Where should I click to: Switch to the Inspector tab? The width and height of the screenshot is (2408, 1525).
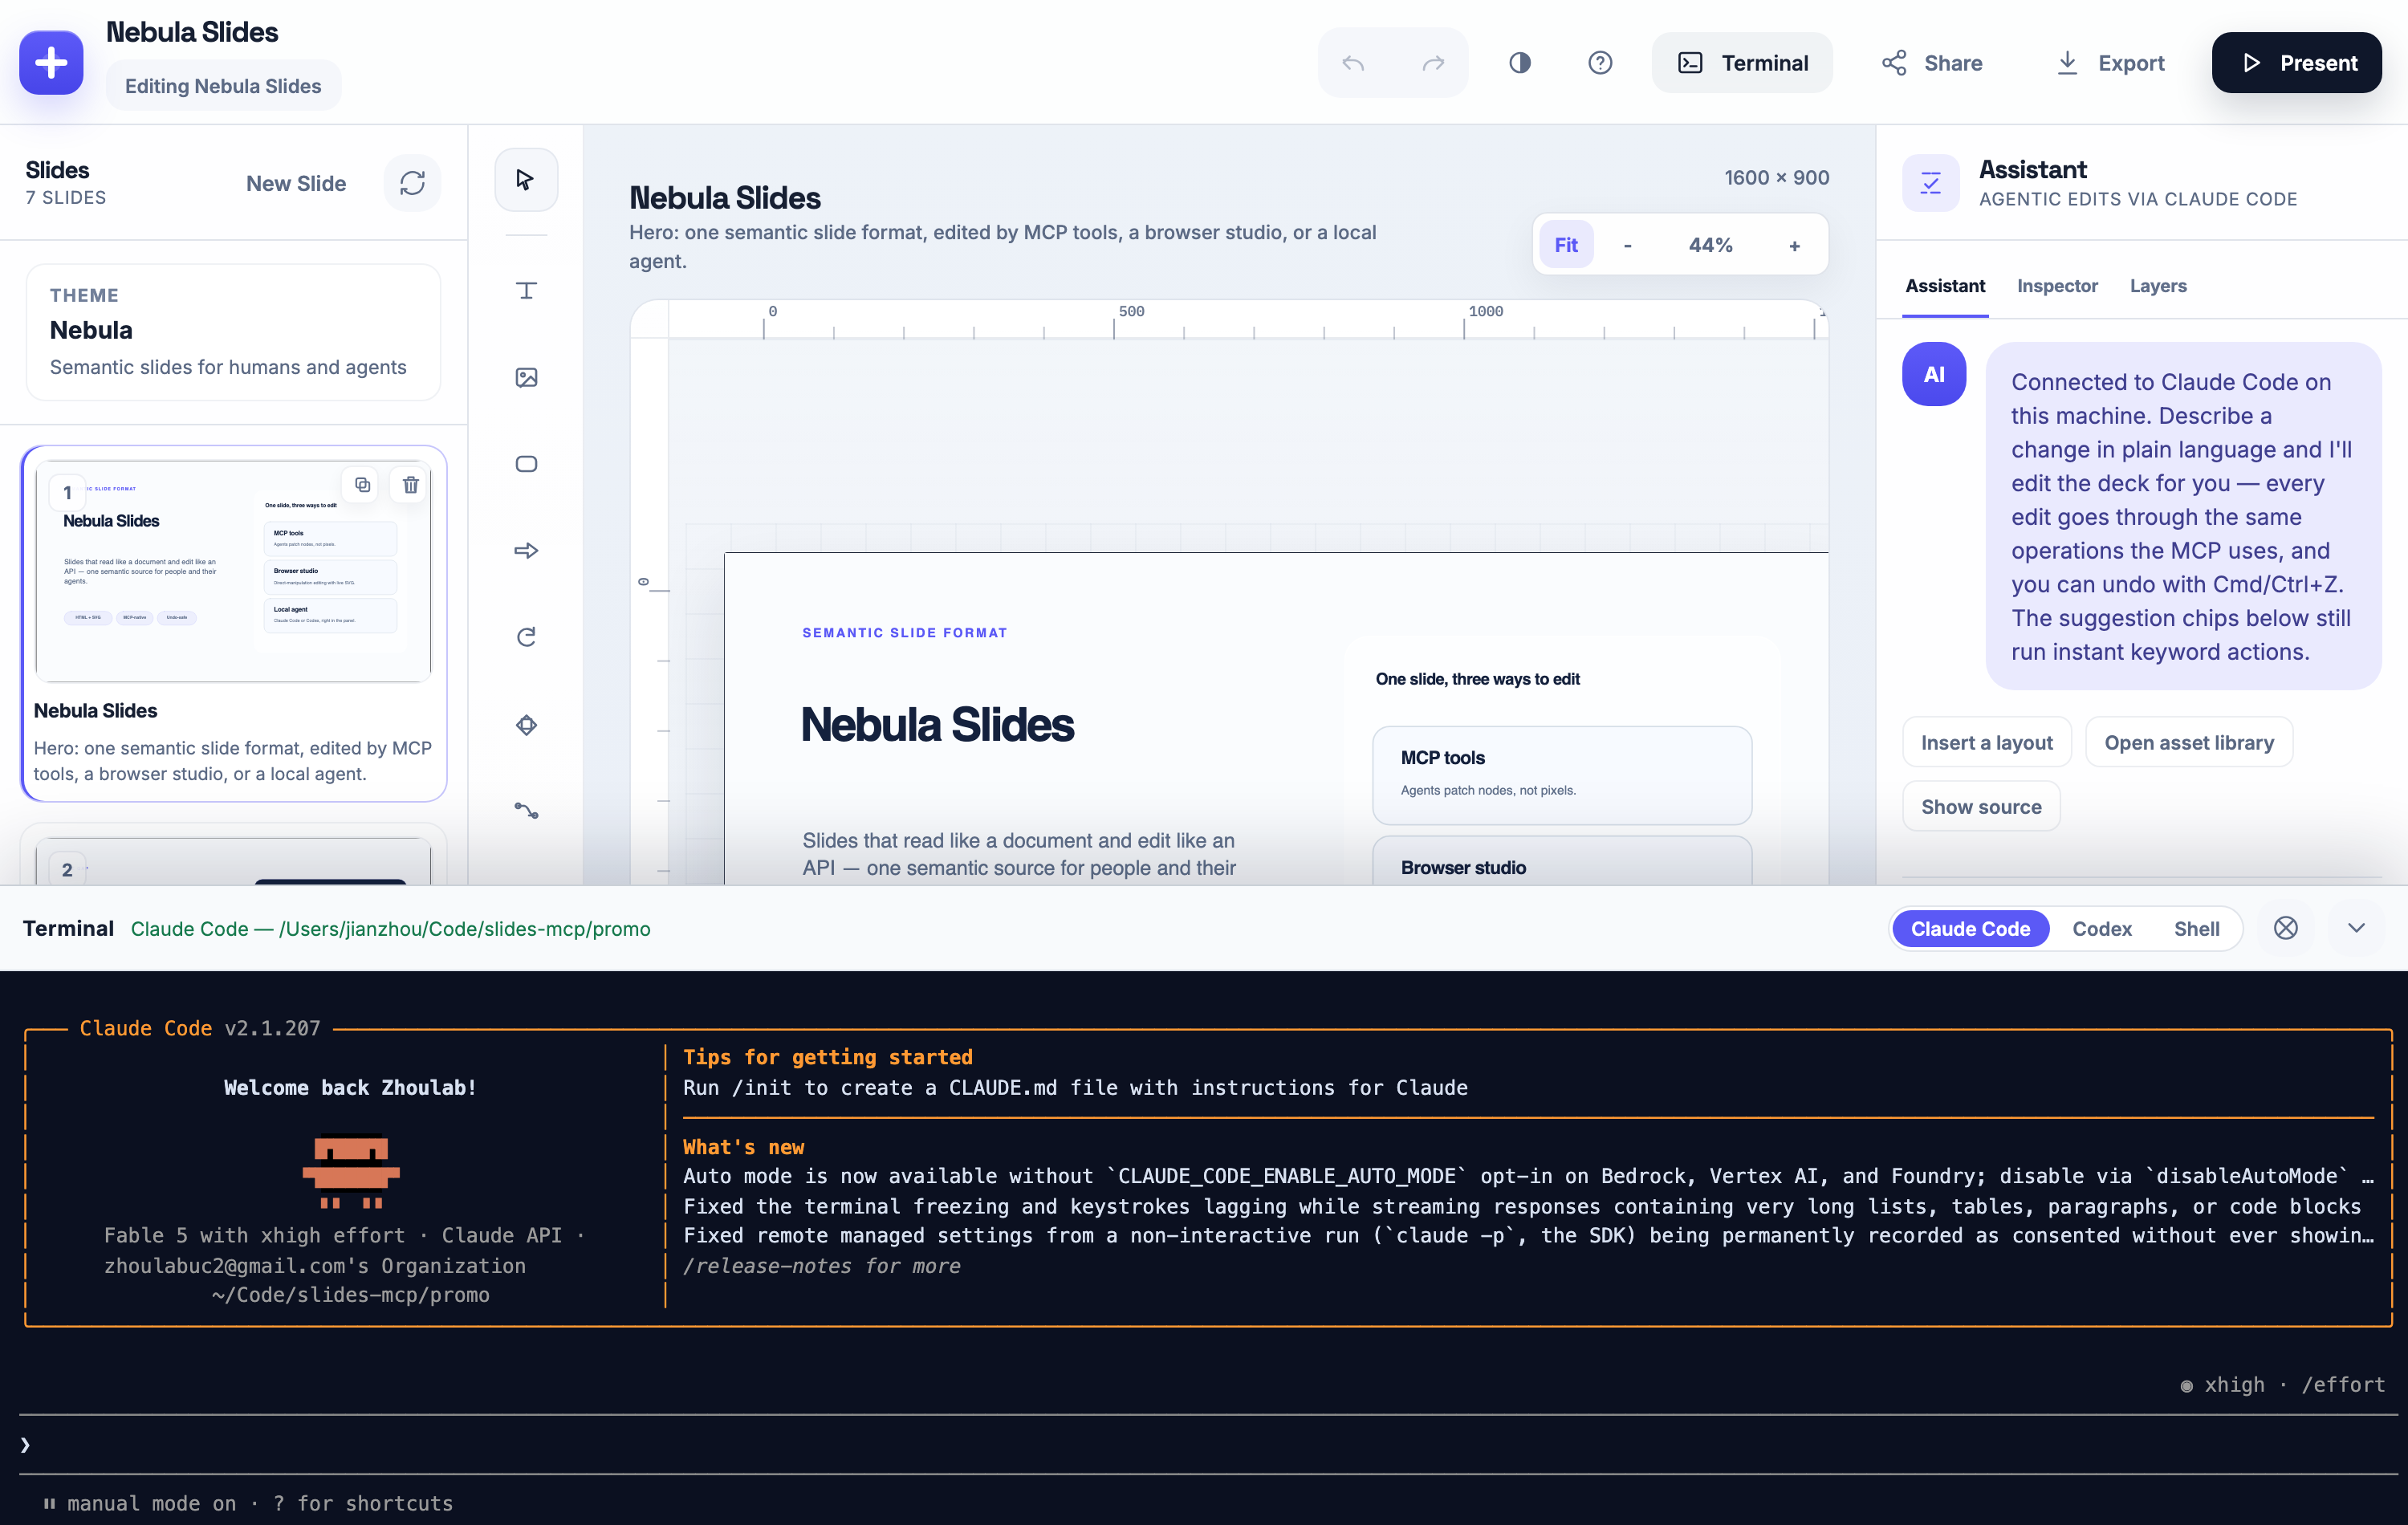pos(2057,286)
